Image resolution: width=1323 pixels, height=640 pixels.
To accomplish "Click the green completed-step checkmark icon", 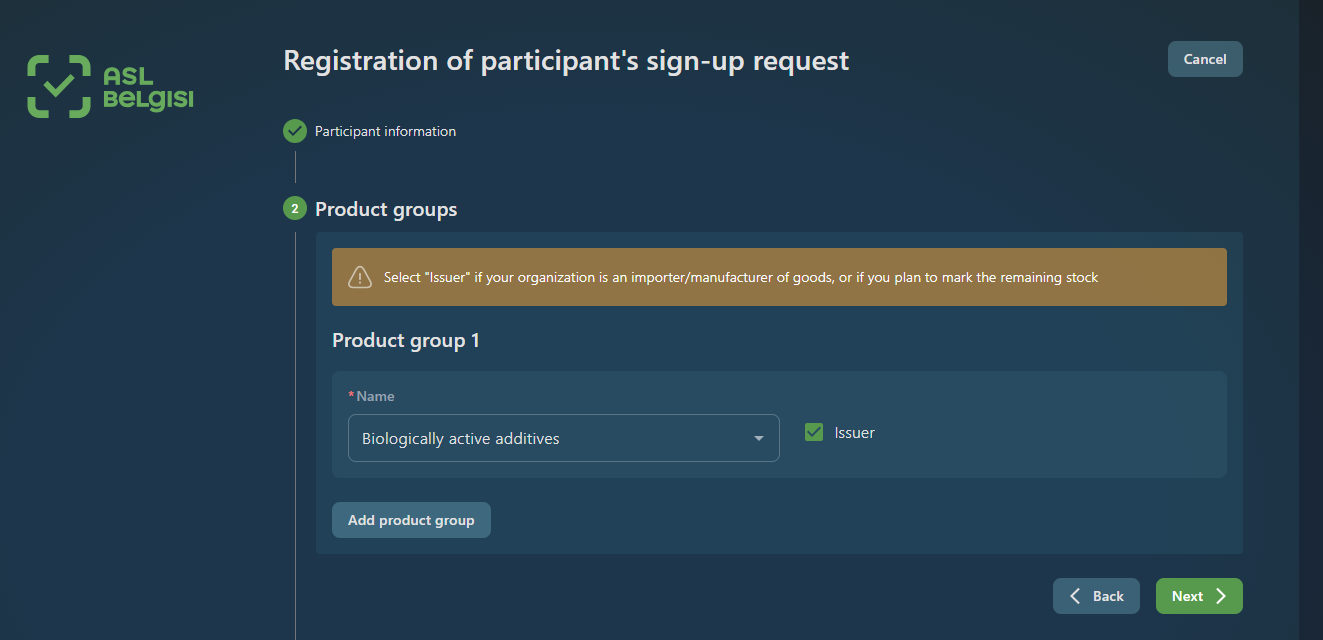I will click(295, 131).
